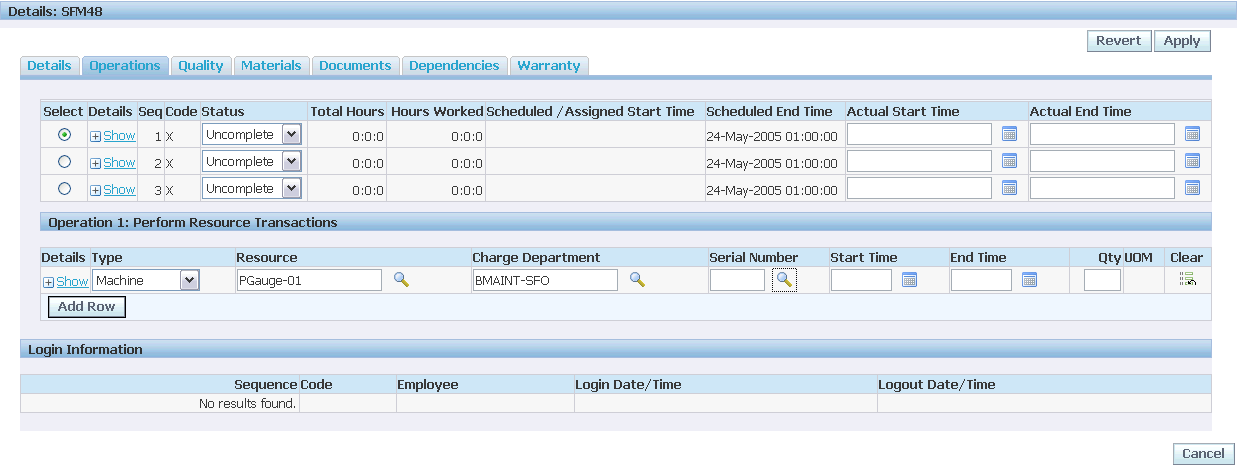The image size is (1247, 474).
Task: Open calendar for operation 2 Actual End Time
Action: pos(1192,161)
